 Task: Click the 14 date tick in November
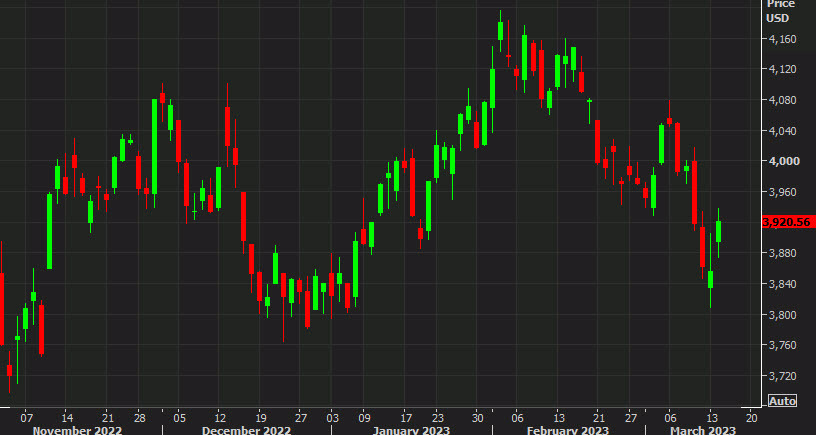(66, 417)
